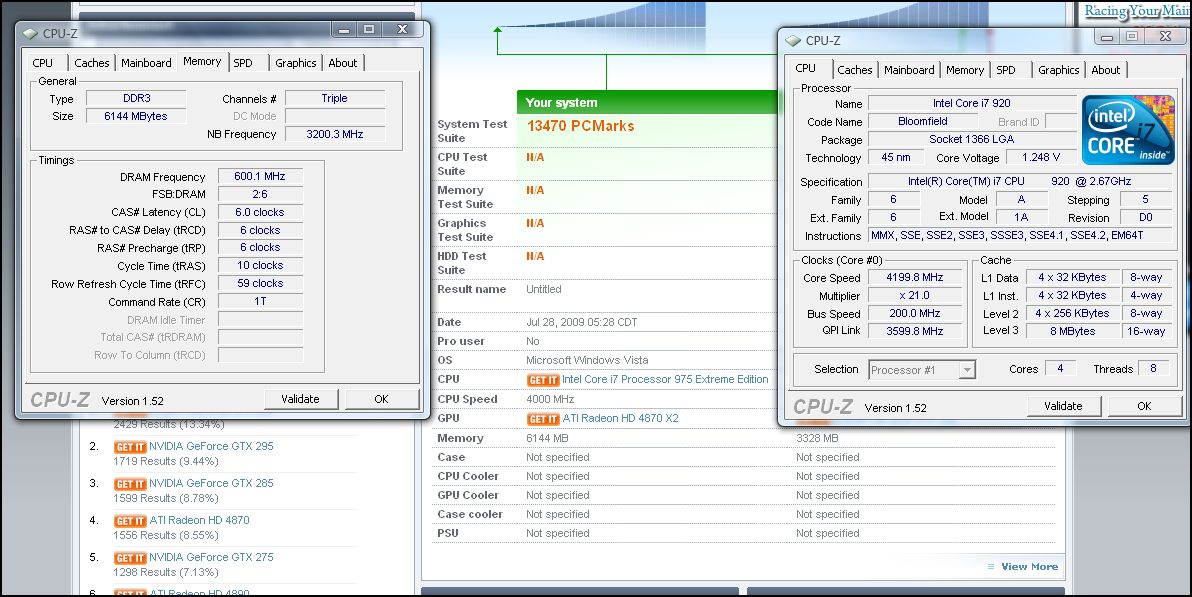Open Intel Core i7 Processor 975 Extreme Edition link
Viewport: 1192px width, 597px height.
click(x=665, y=379)
